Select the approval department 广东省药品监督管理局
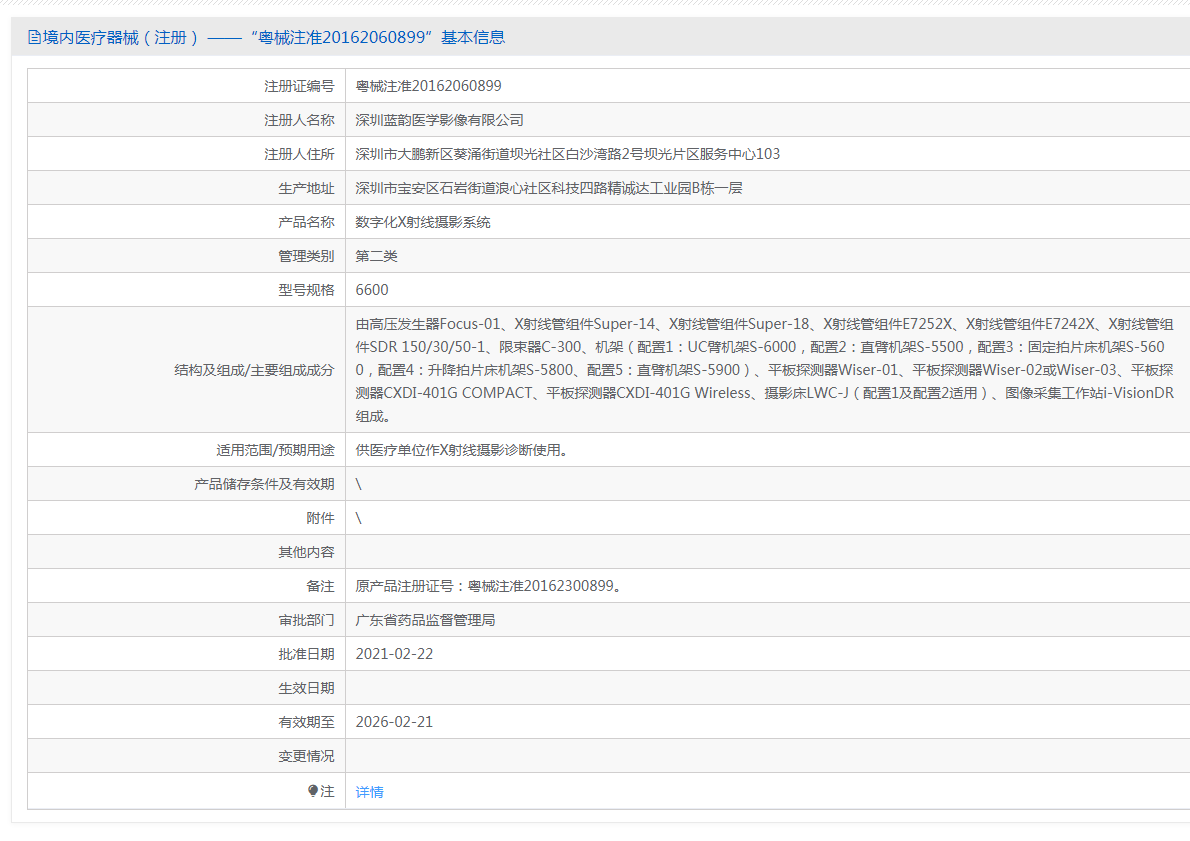Image resolution: width=1190 pixels, height=841 pixels. pos(425,620)
